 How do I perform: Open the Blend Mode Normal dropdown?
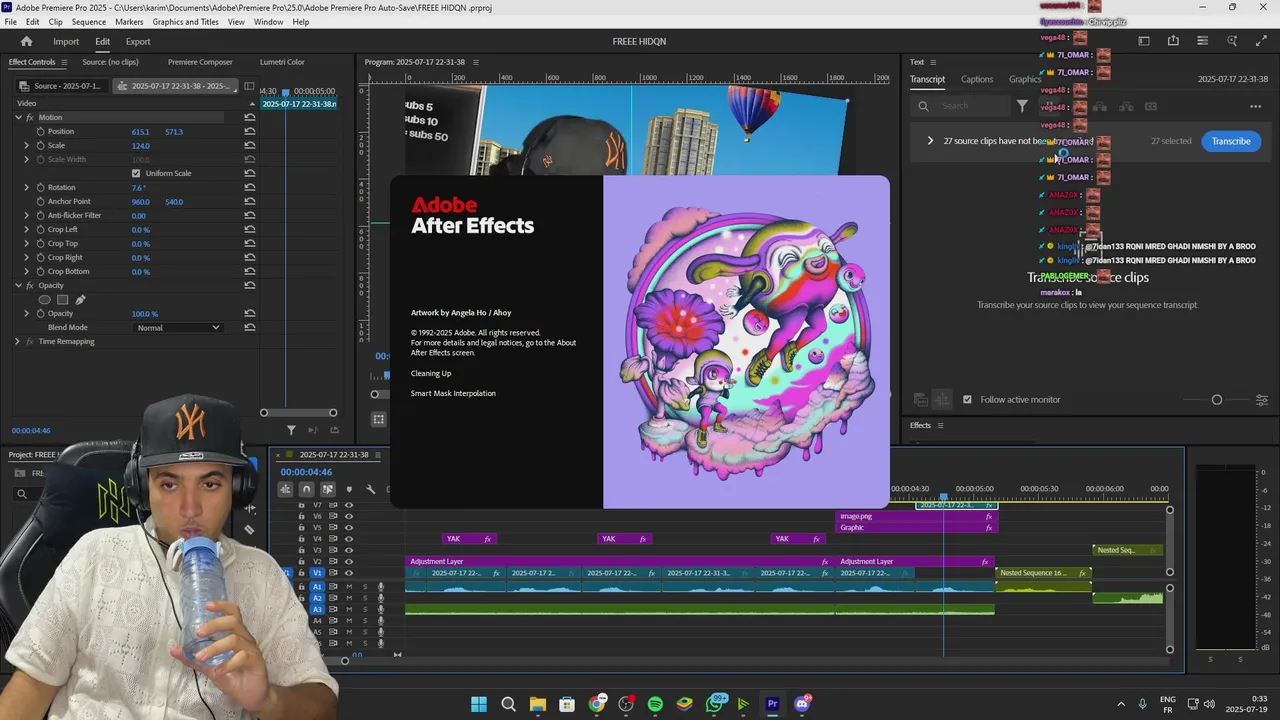click(178, 327)
